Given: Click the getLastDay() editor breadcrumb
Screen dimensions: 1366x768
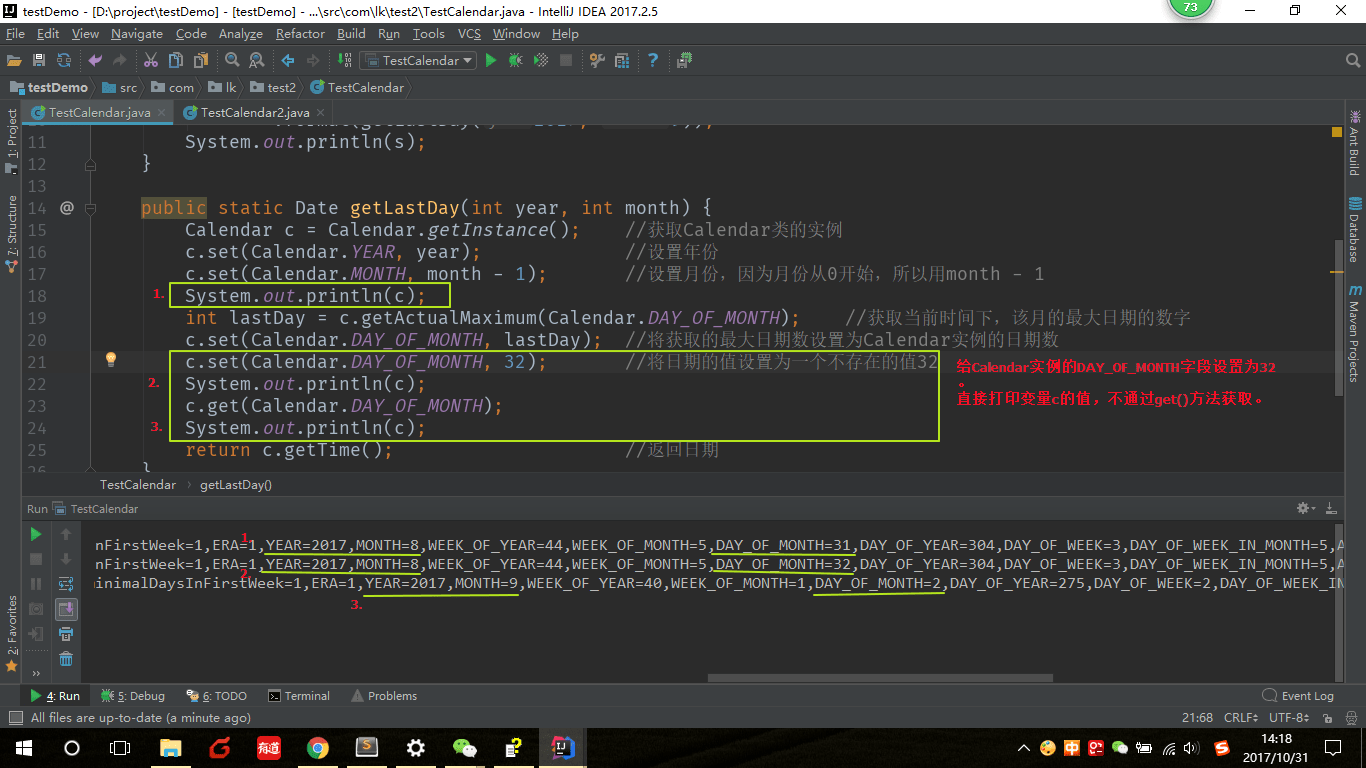Looking at the screenshot, I should [236, 484].
